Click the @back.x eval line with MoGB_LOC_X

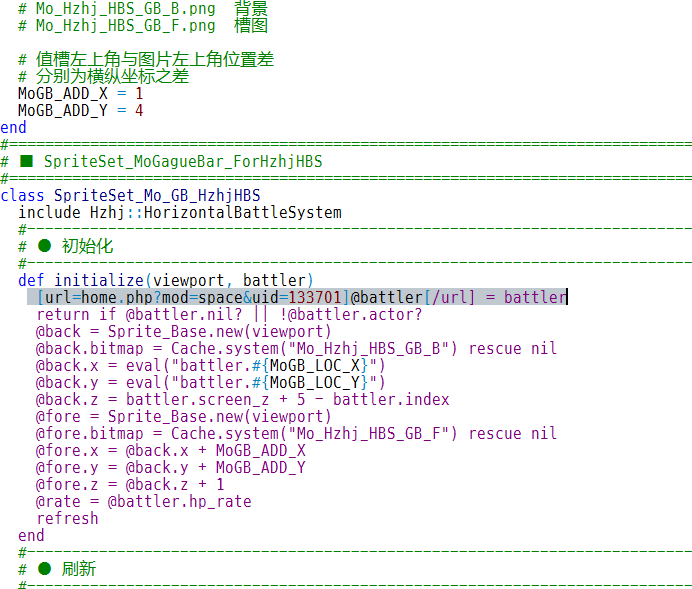pyautogui.click(x=211, y=365)
